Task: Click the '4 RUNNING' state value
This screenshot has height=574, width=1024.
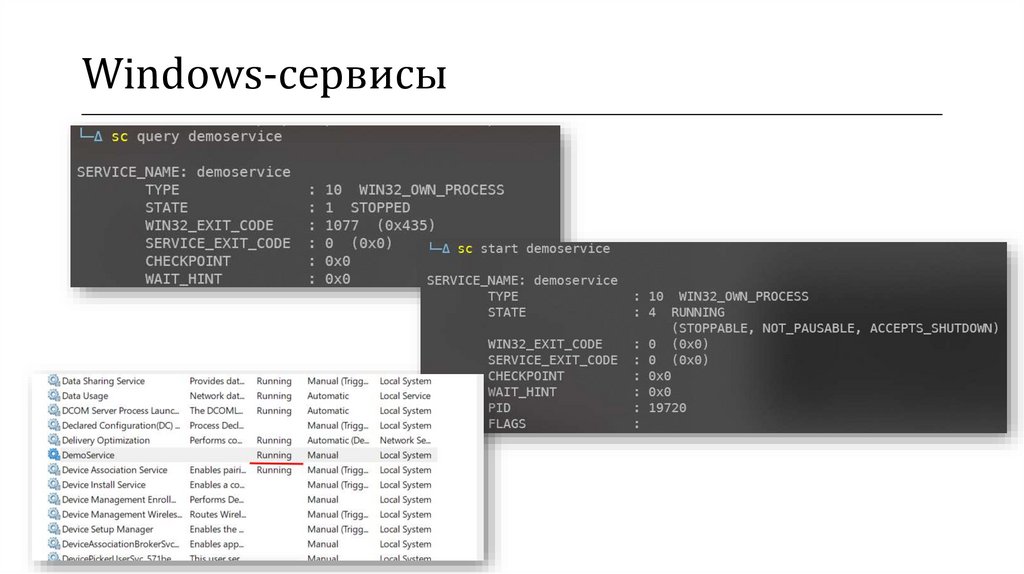Action: [x=686, y=312]
